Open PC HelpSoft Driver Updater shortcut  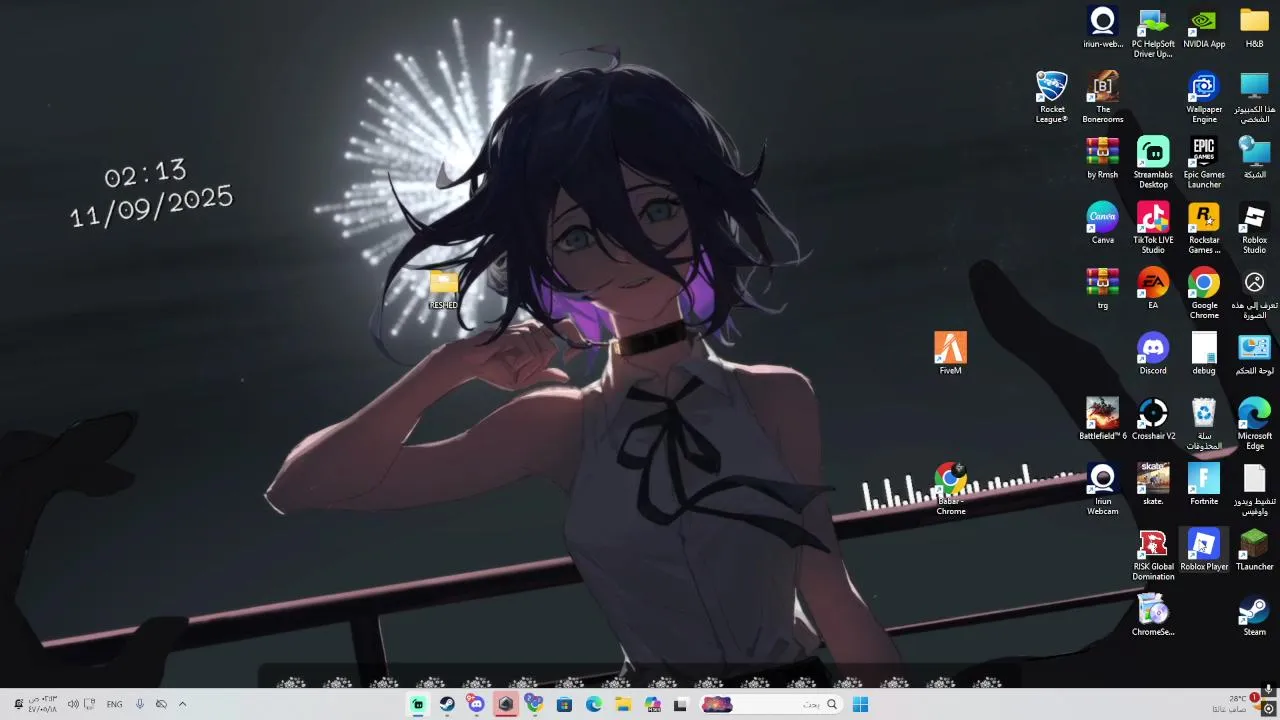click(1153, 33)
